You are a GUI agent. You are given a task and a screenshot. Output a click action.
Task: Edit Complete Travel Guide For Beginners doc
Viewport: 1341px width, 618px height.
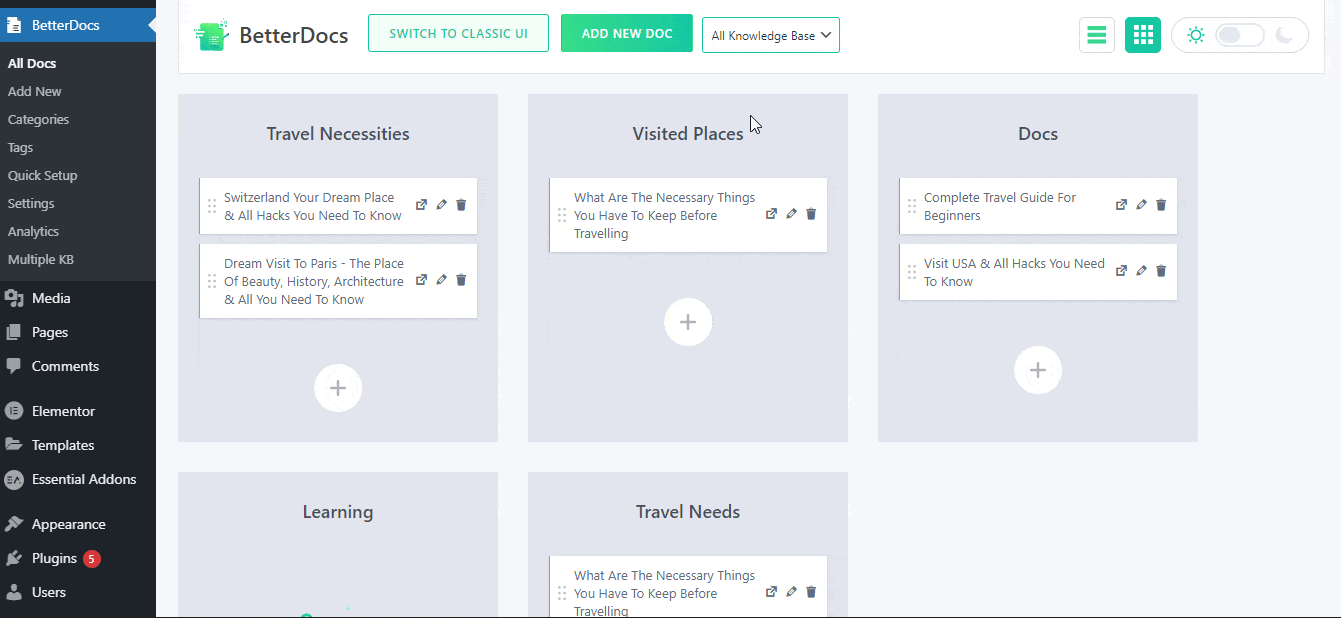tap(1141, 205)
